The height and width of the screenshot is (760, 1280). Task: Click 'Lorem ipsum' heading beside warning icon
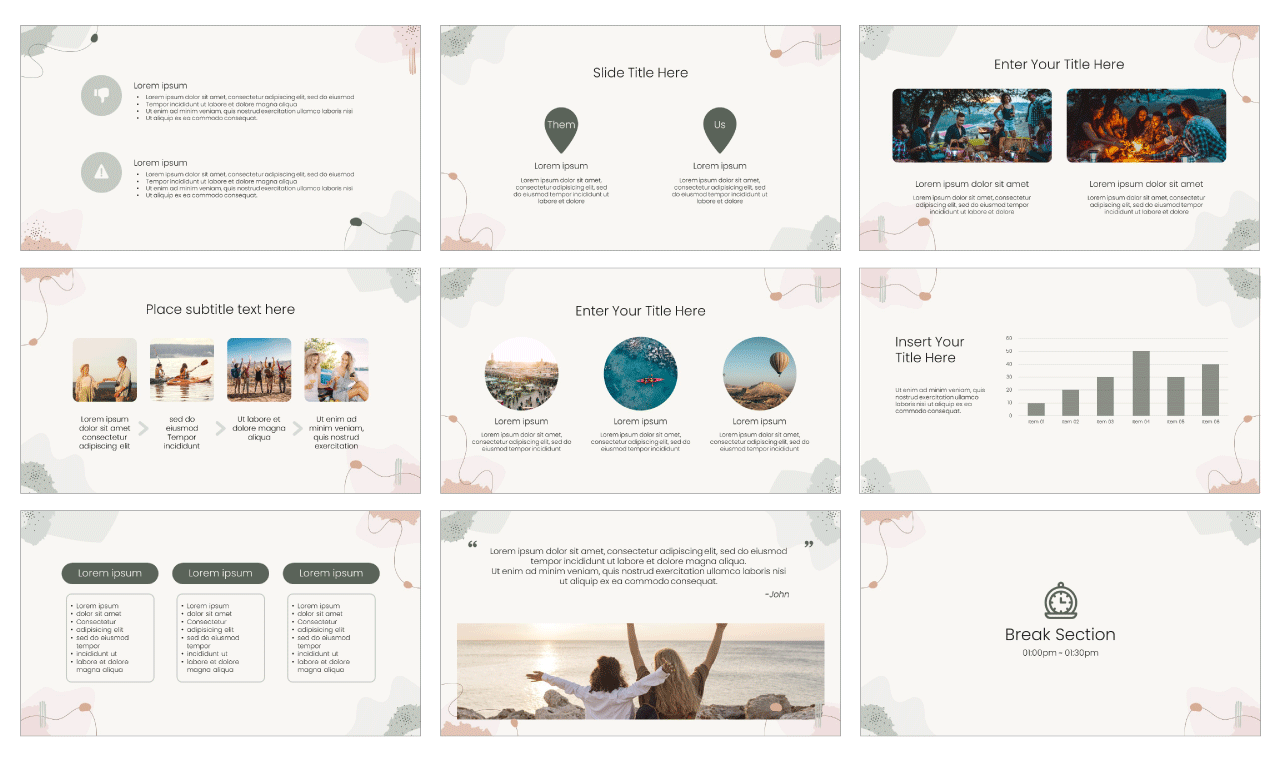tap(160, 163)
